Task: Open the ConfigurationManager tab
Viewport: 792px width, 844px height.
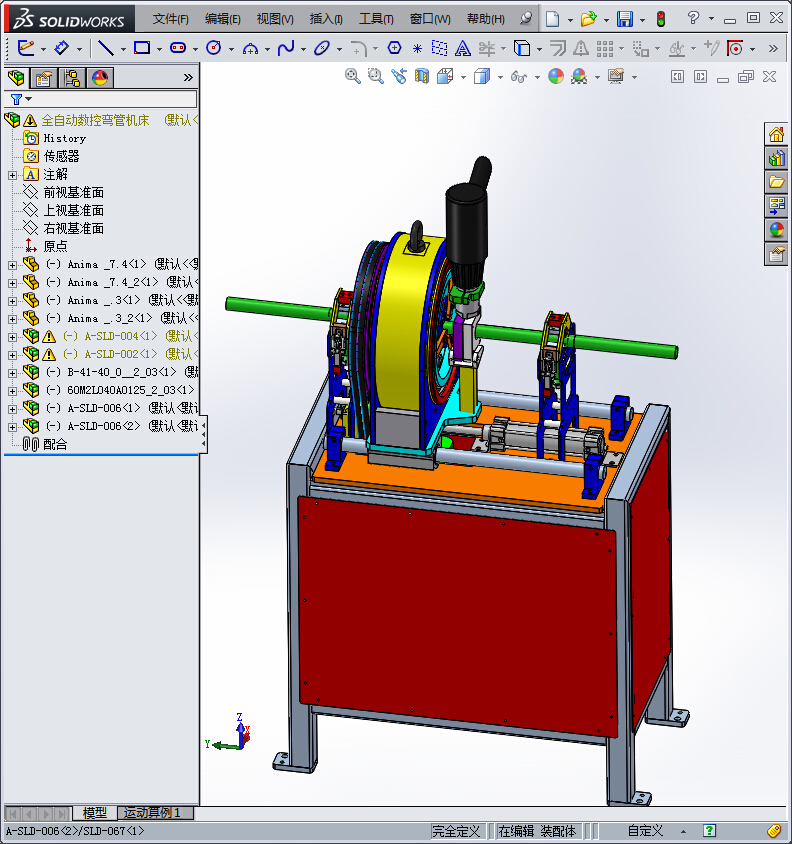Action: pos(72,78)
